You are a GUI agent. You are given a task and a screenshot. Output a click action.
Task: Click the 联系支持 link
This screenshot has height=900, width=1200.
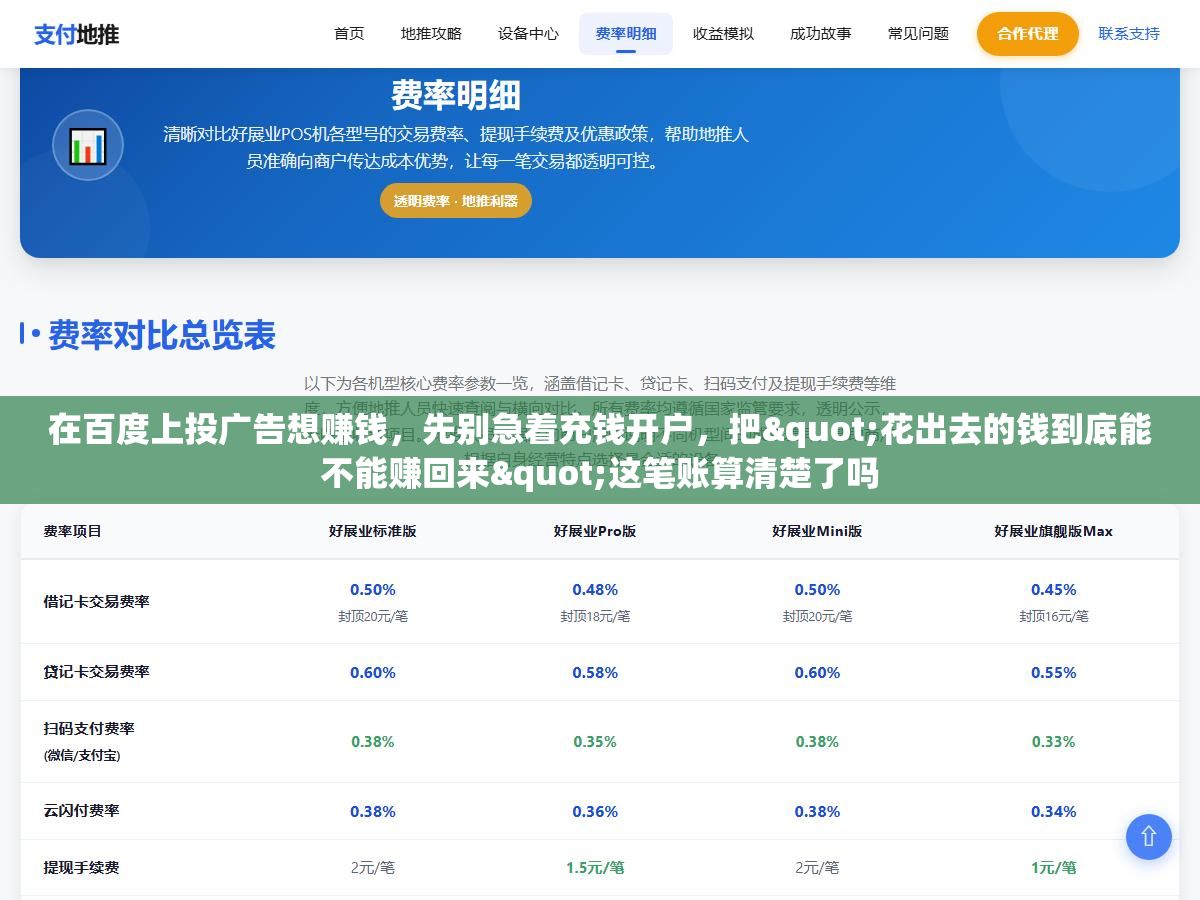pos(1129,34)
